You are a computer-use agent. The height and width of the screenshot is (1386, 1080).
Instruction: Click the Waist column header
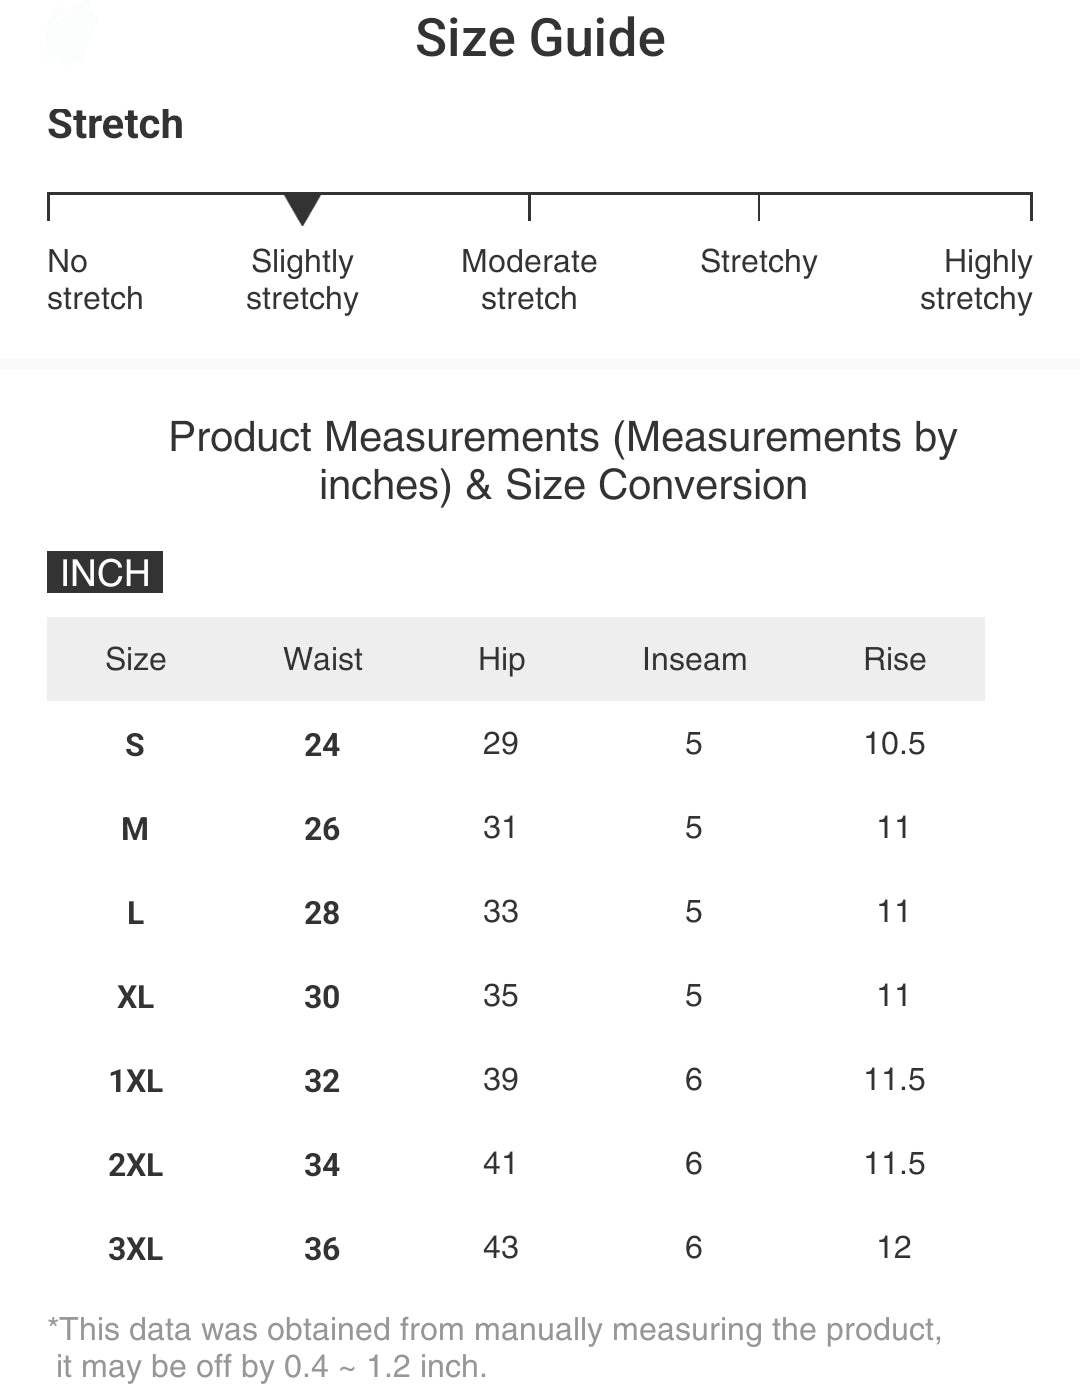(322, 659)
